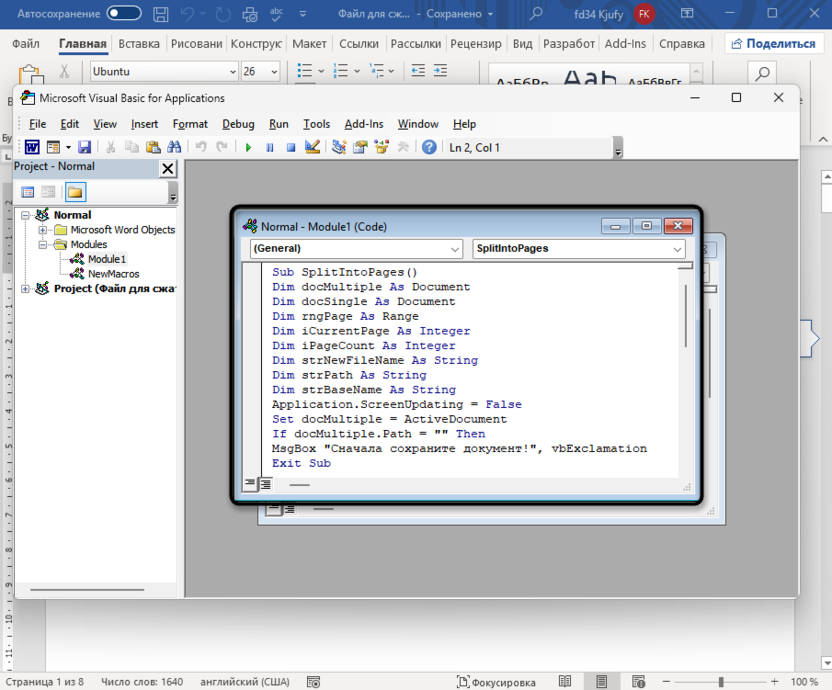Click the zoom slider in Word status bar

coord(721,682)
